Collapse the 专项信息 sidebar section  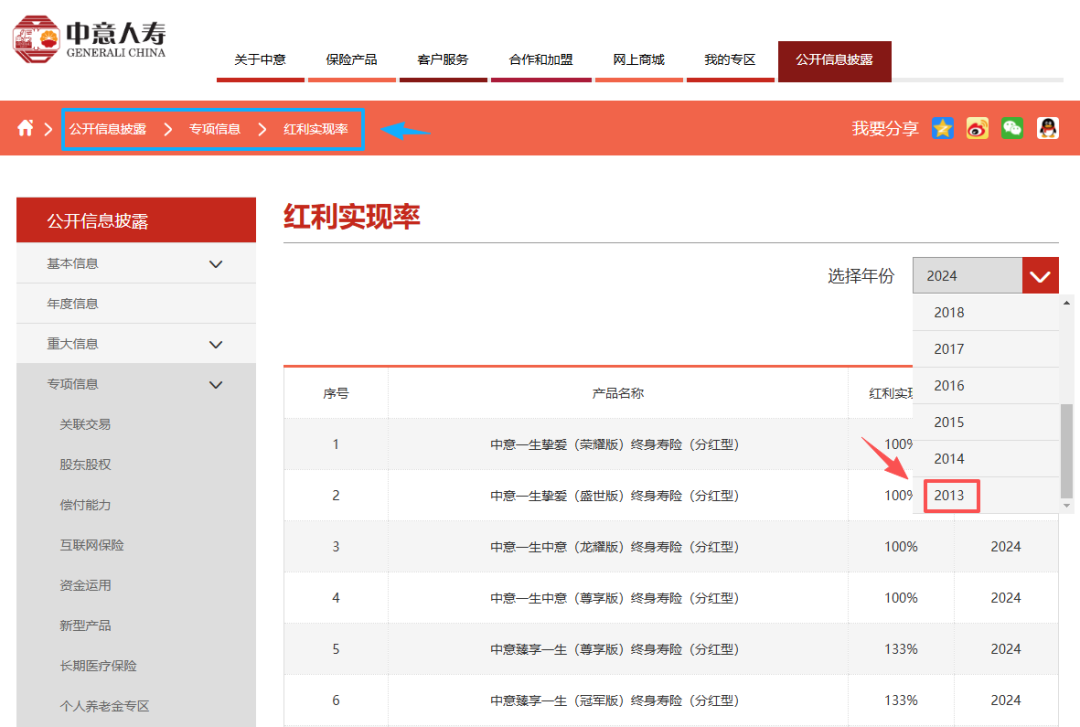click(x=215, y=384)
